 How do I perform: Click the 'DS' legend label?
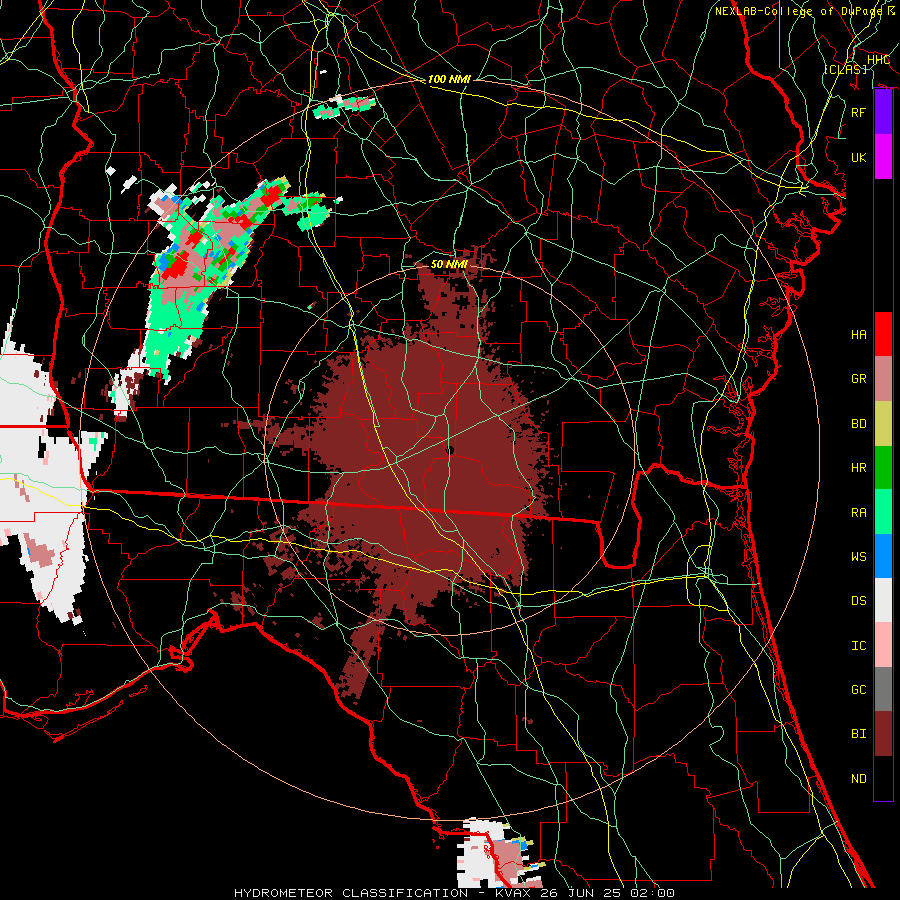tap(858, 601)
